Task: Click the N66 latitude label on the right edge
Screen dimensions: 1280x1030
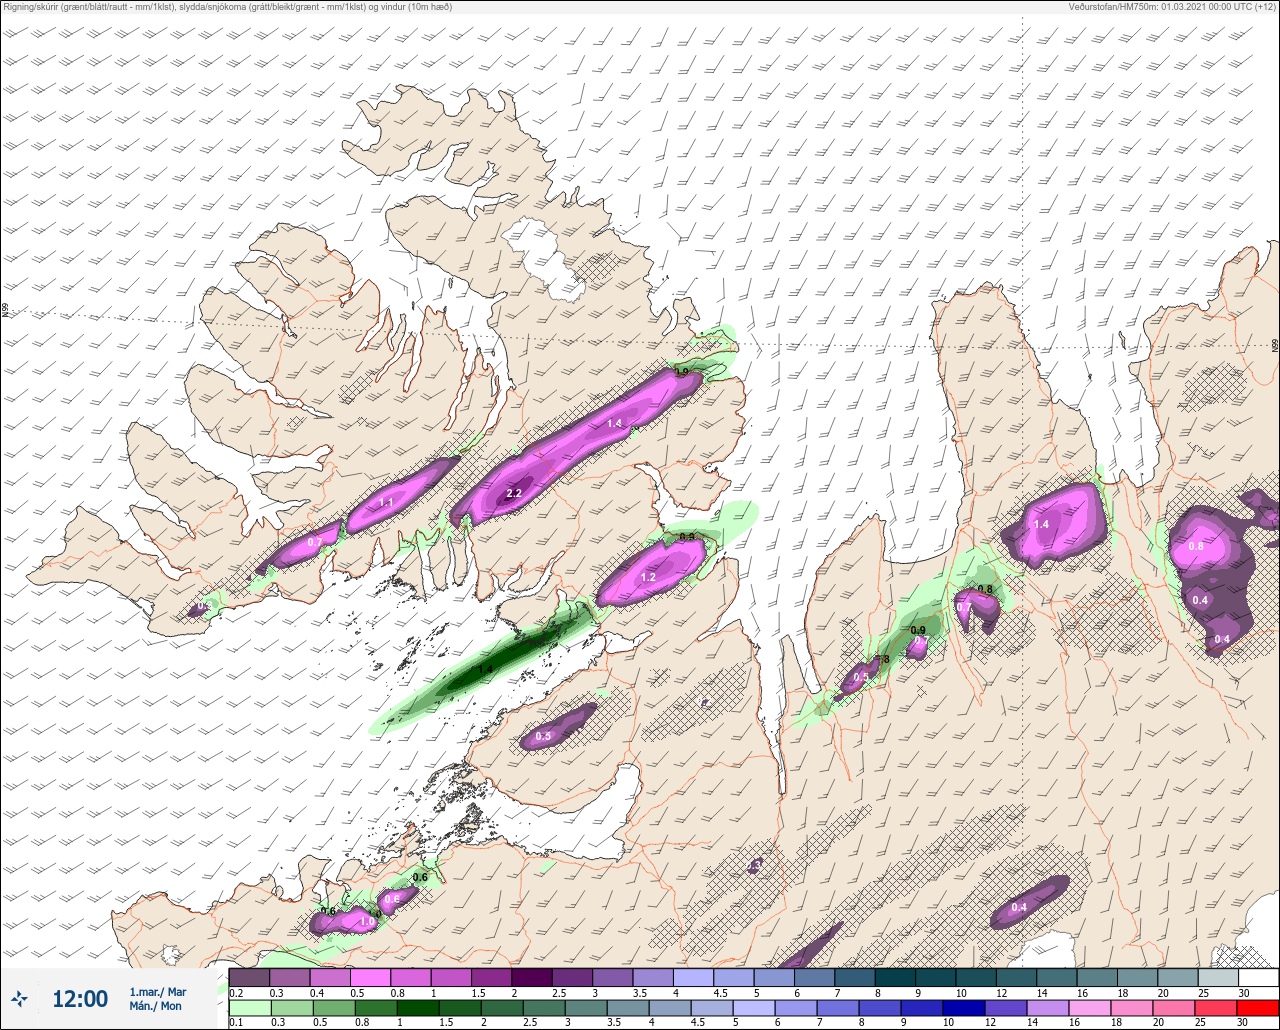Action: pos(1275,345)
